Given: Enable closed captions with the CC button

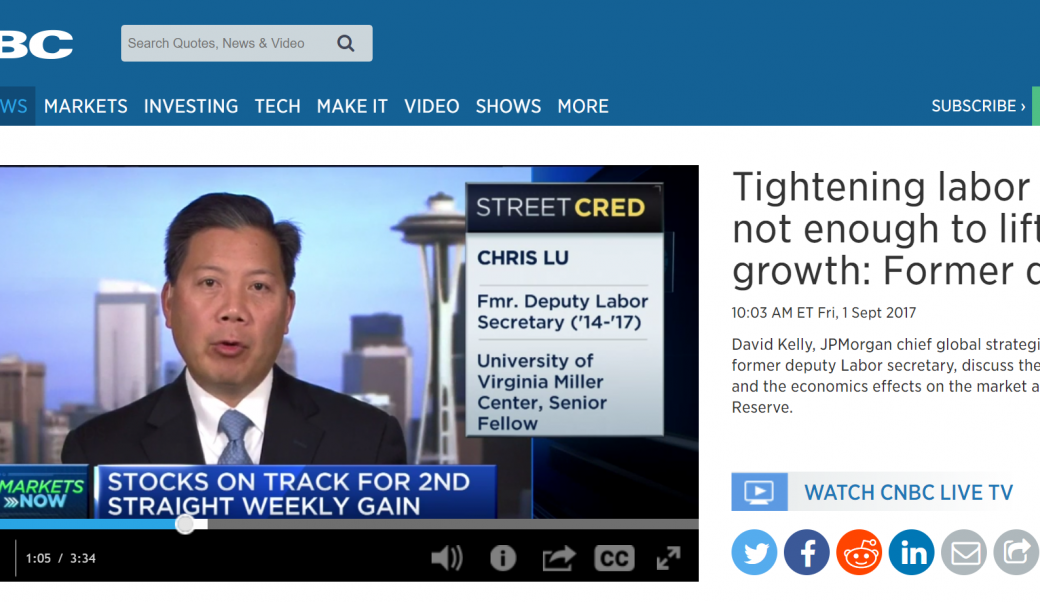Looking at the screenshot, I should pos(614,559).
